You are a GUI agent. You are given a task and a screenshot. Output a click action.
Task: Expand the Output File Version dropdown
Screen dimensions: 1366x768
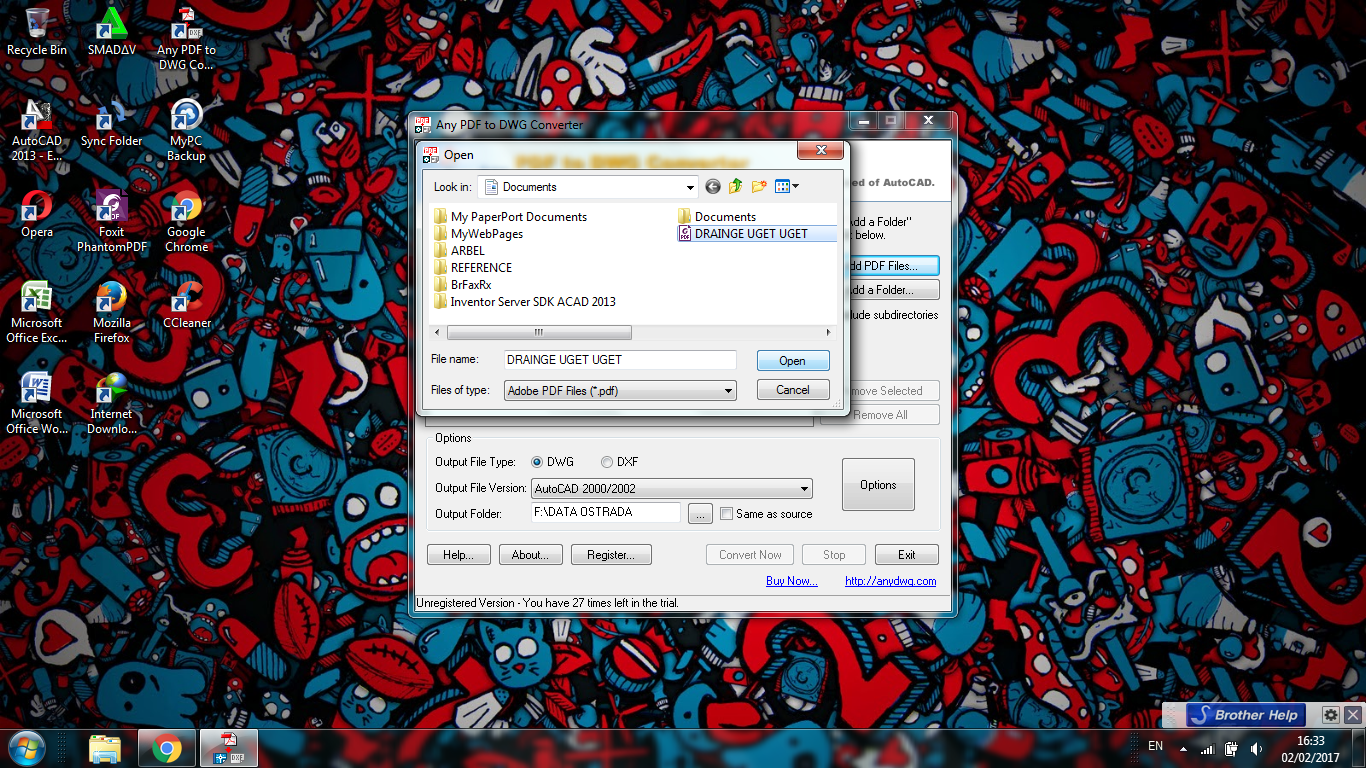[x=803, y=488]
